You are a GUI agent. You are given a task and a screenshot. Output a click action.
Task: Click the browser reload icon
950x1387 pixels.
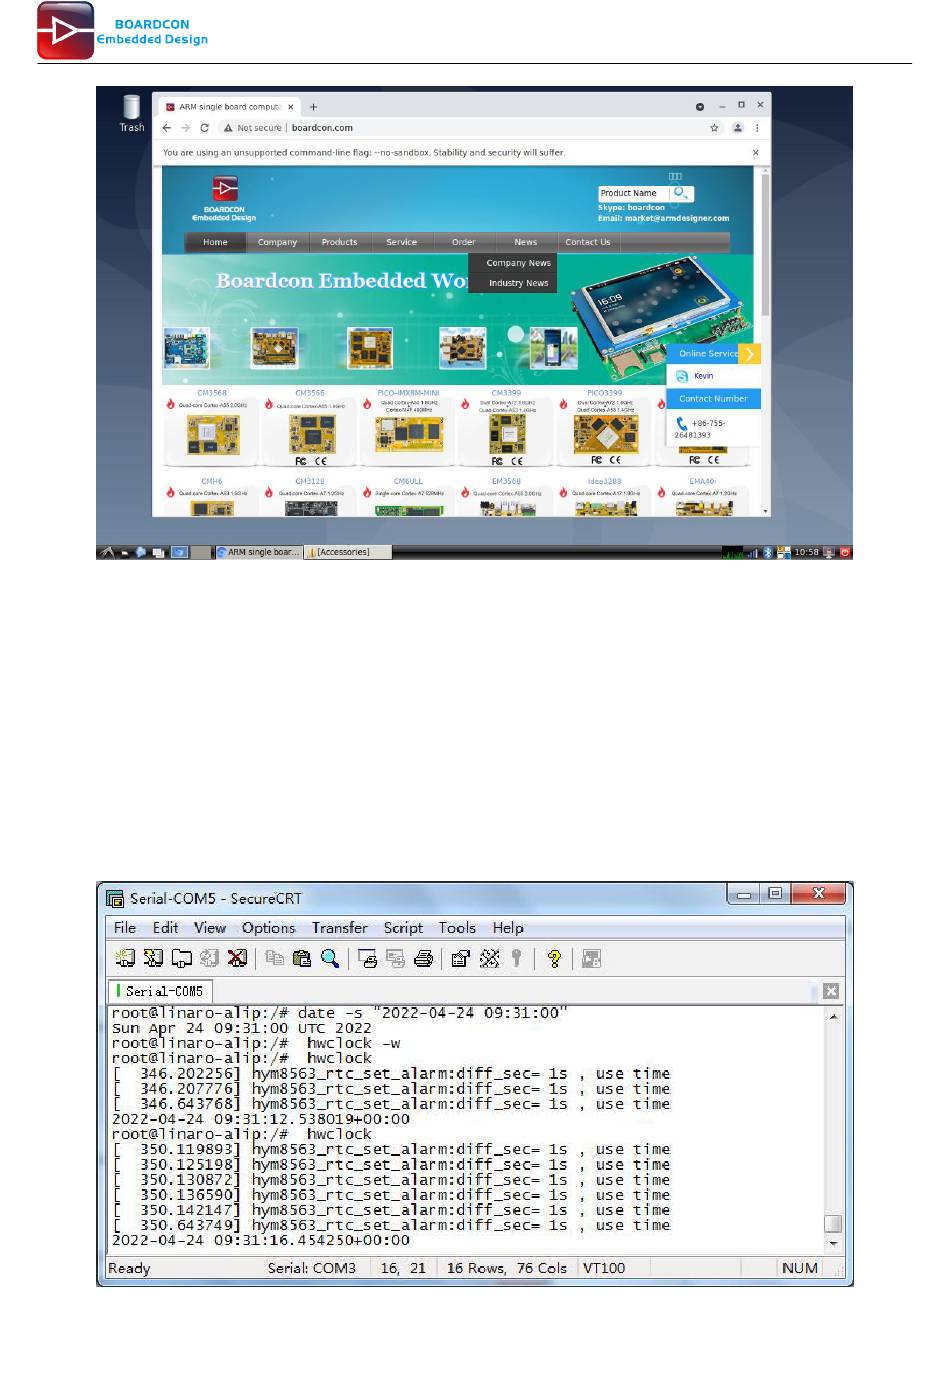[204, 128]
